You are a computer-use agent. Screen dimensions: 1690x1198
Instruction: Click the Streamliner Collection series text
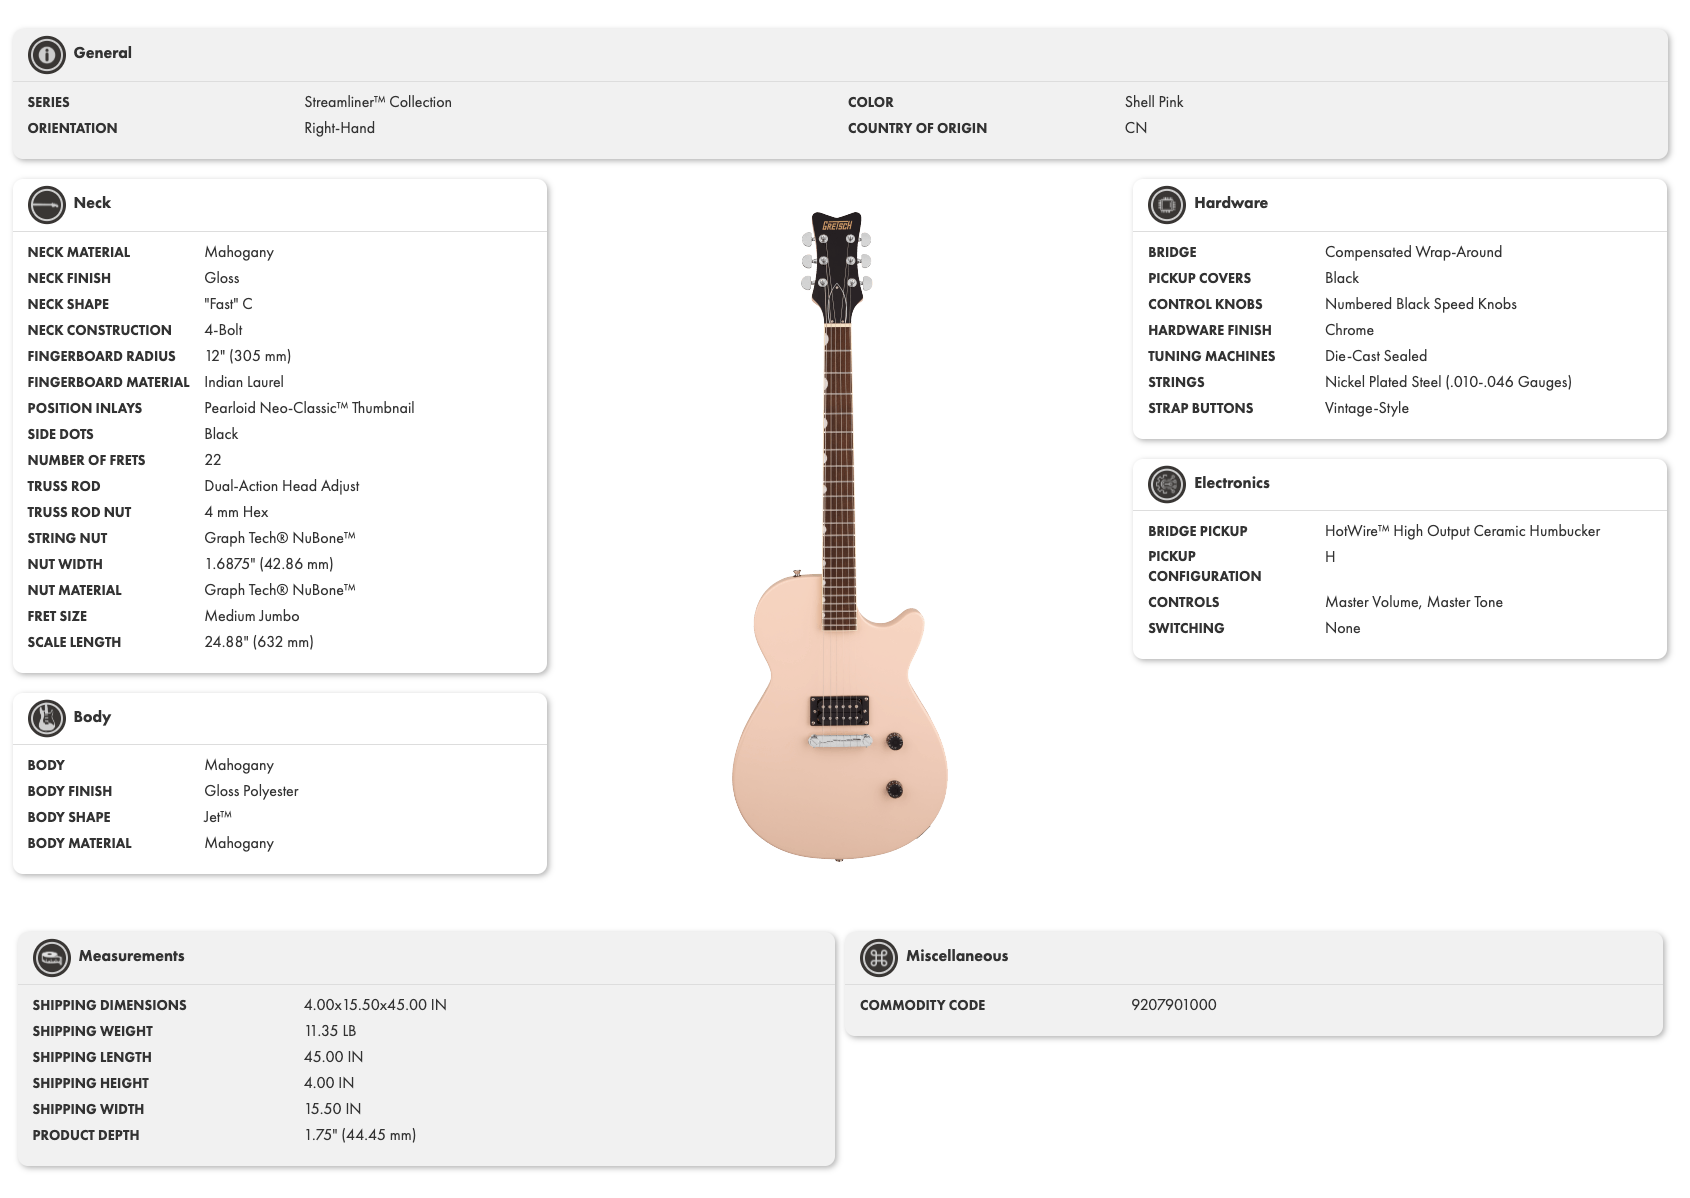pyautogui.click(x=377, y=102)
